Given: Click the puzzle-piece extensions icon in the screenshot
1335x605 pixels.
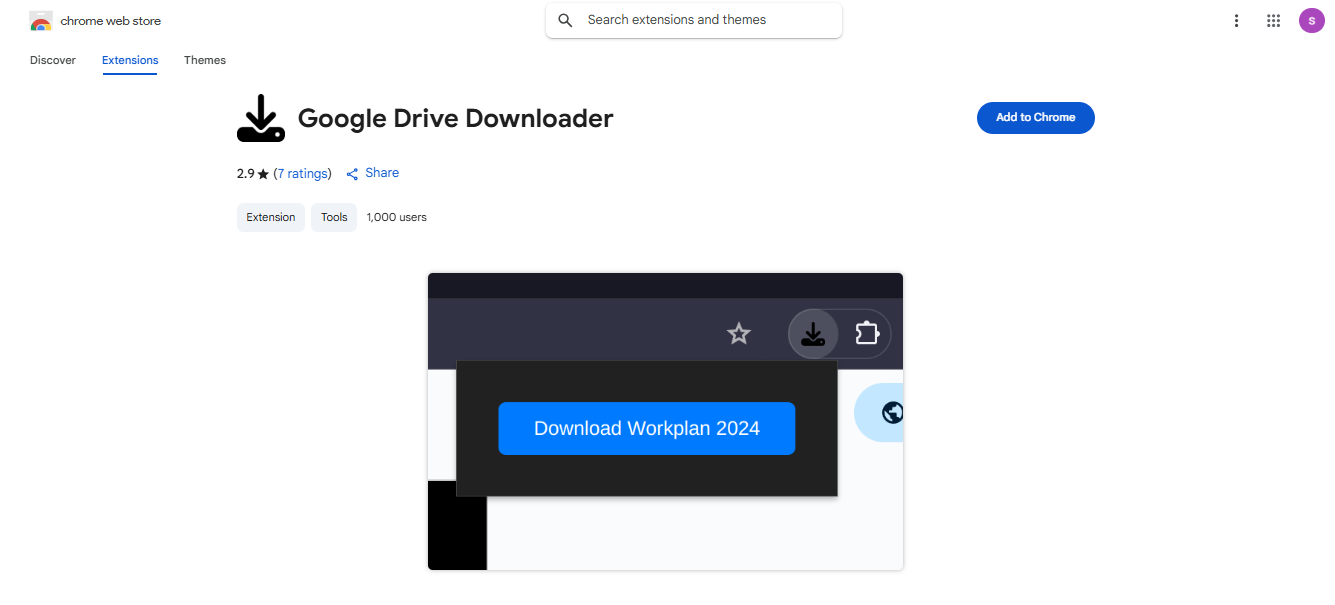Looking at the screenshot, I should pos(866,333).
